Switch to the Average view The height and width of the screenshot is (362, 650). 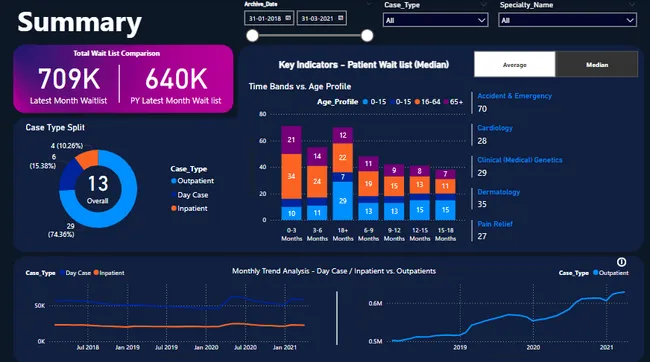point(514,64)
